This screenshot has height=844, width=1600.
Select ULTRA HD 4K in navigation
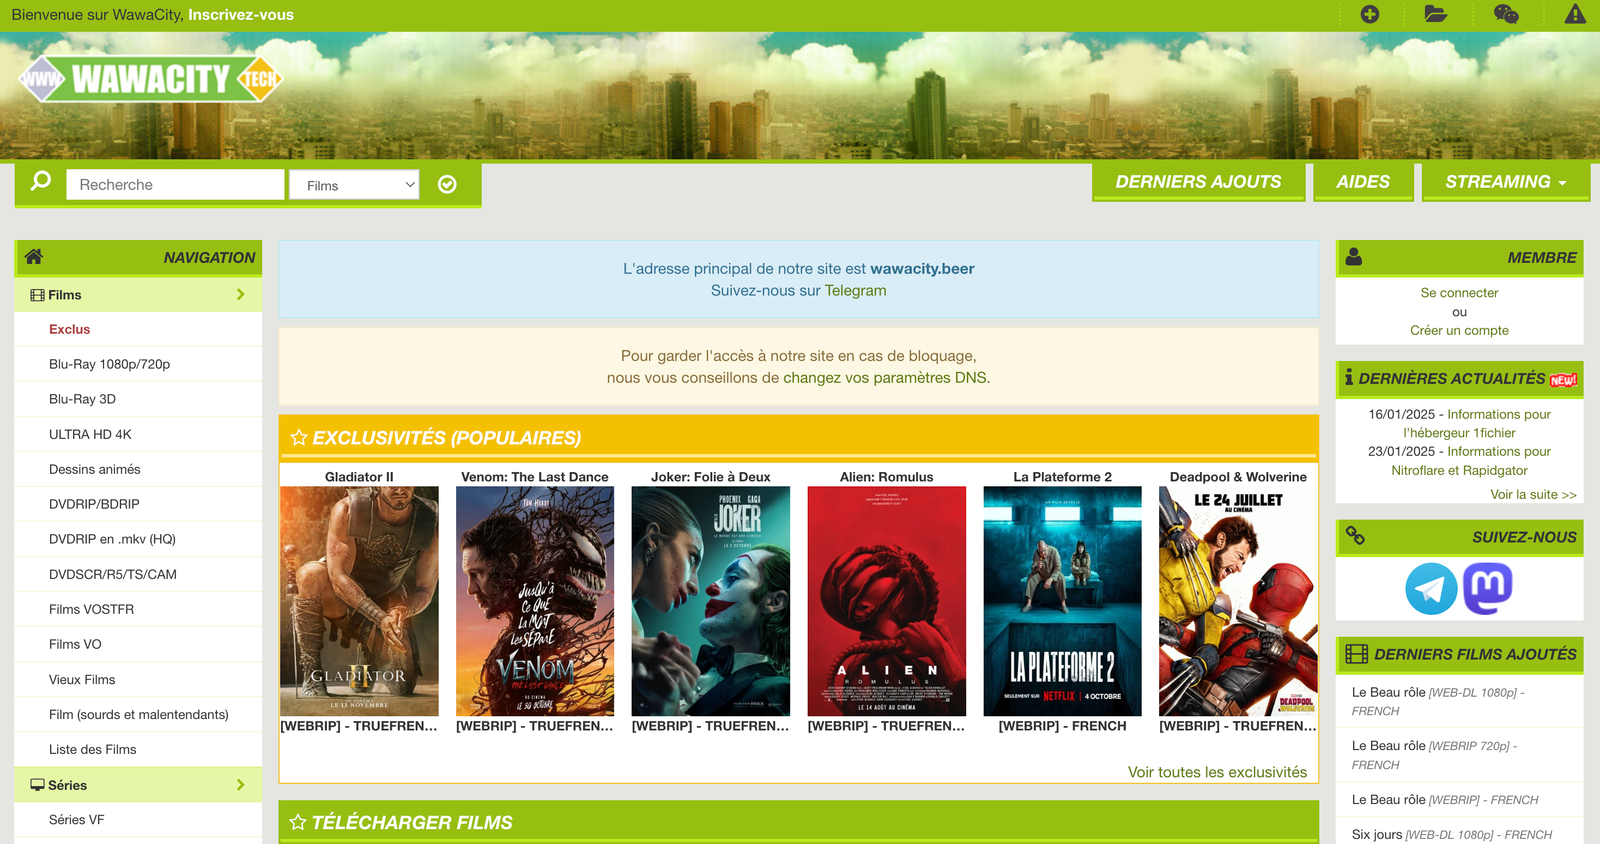point(90,434)
